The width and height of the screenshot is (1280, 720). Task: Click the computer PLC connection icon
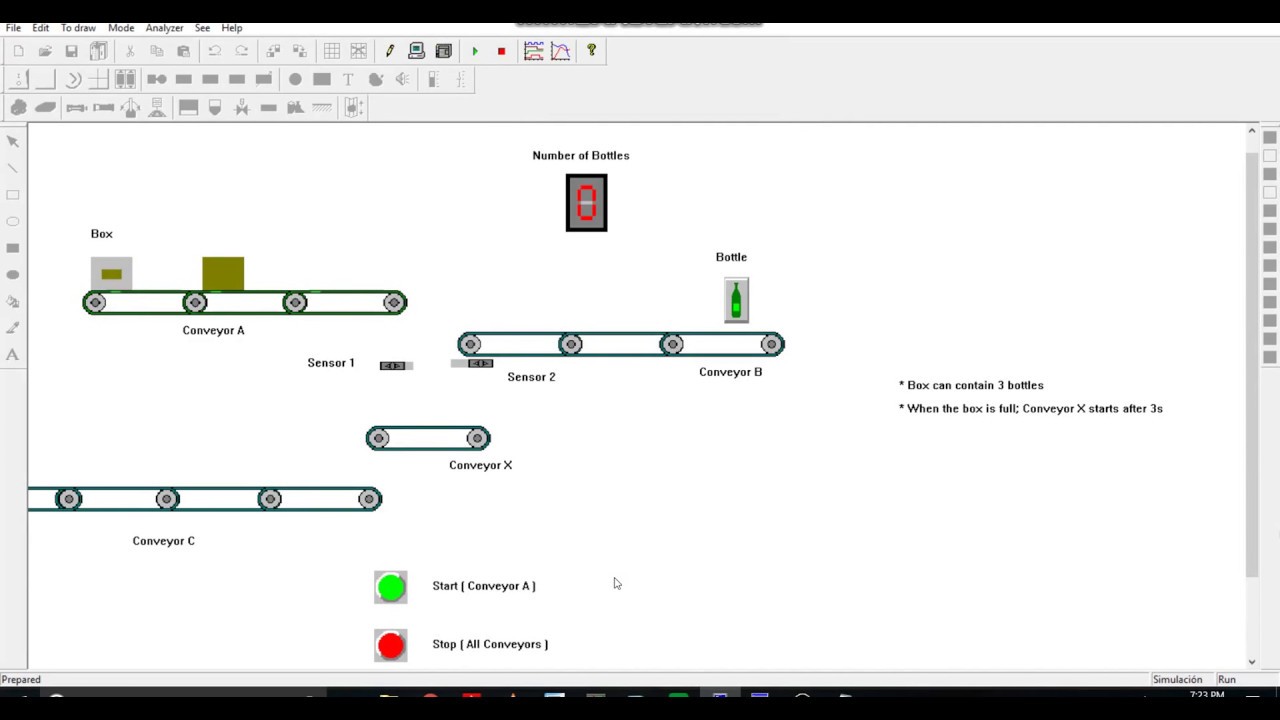[416, 51]
